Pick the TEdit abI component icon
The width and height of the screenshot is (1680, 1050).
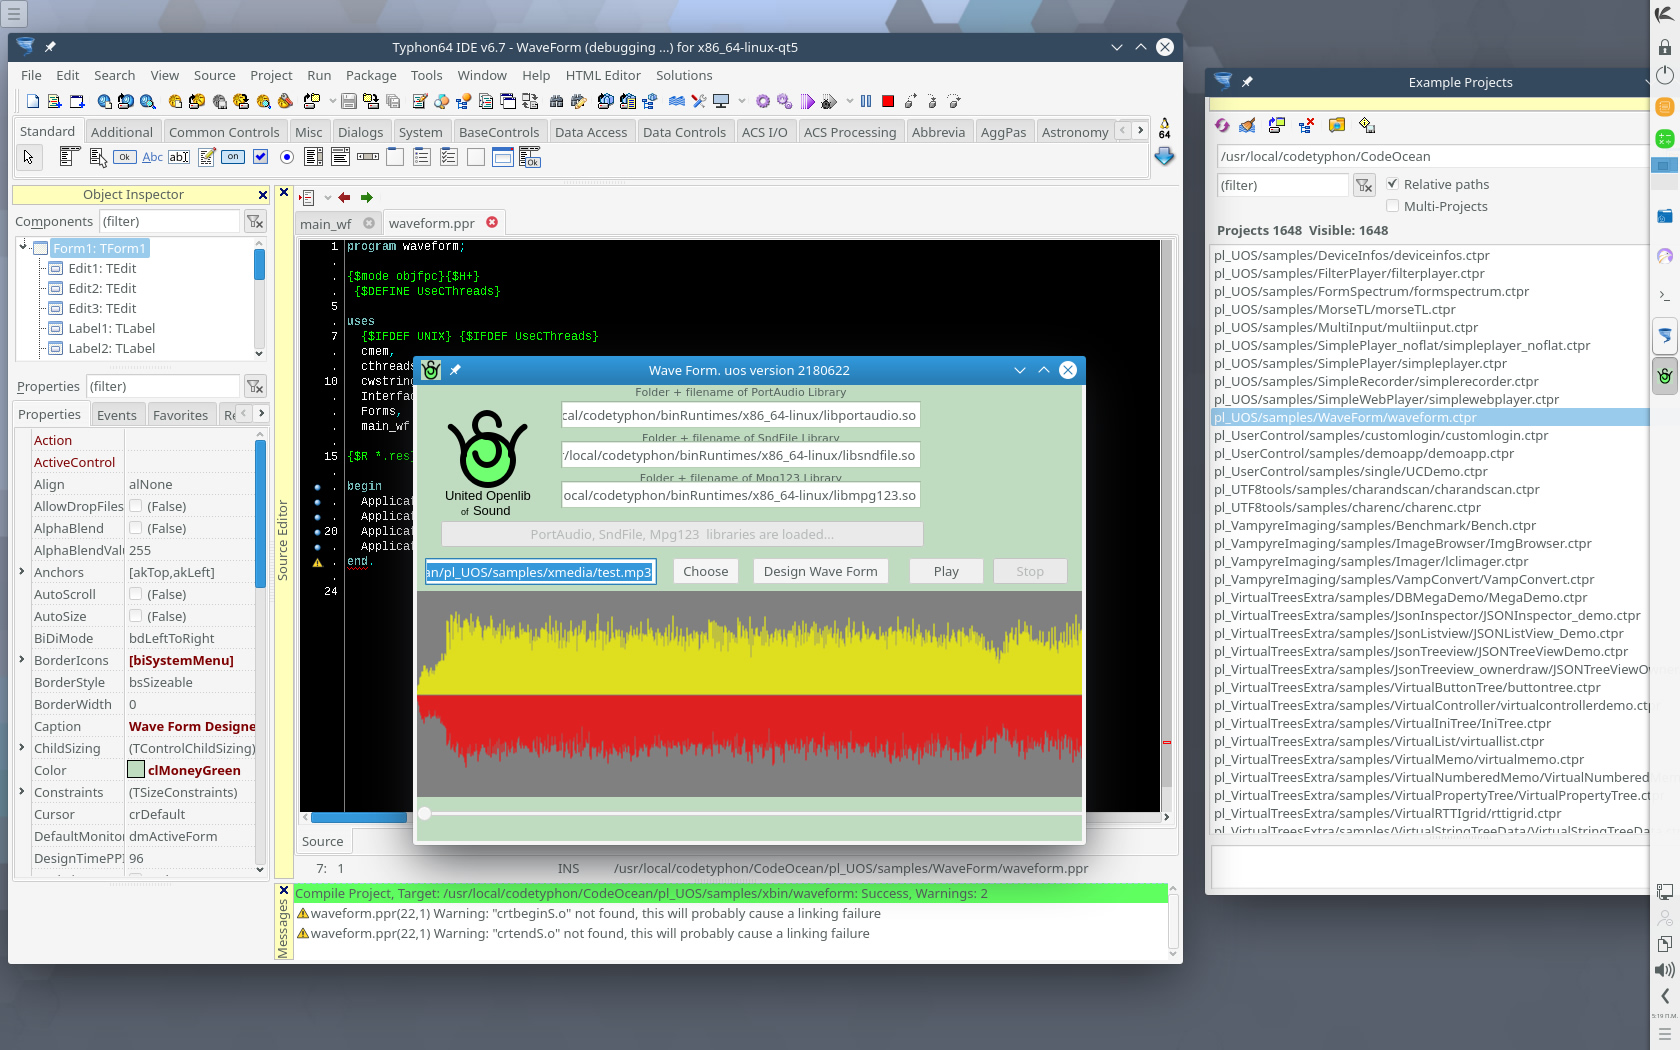pyautogui.click(x=179, y=157)
